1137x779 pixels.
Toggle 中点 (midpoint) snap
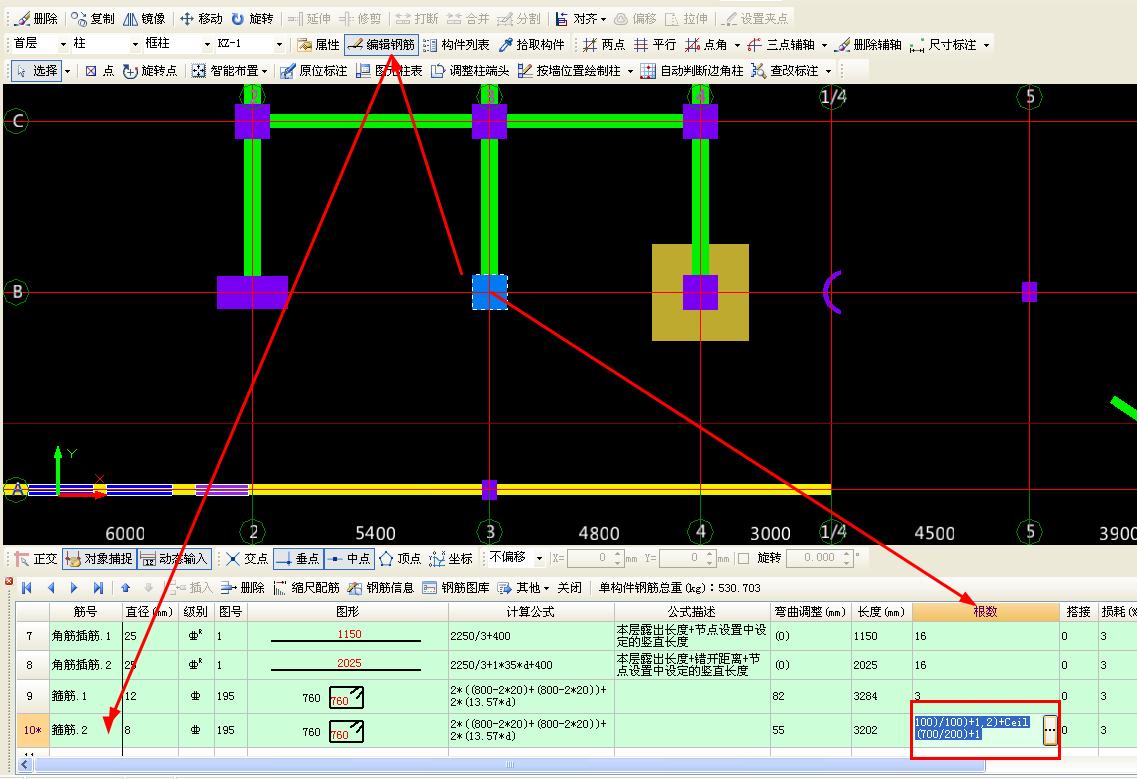[349, 559]
